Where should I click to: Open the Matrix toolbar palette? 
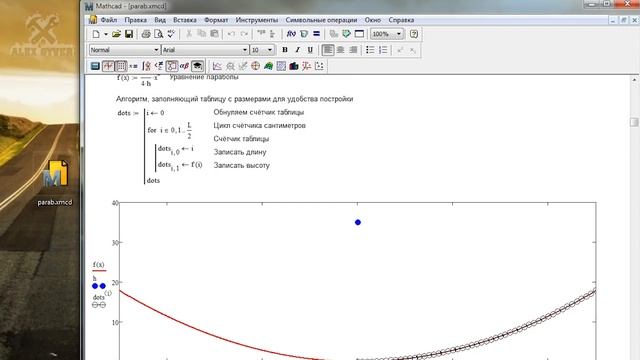(121, 66)
